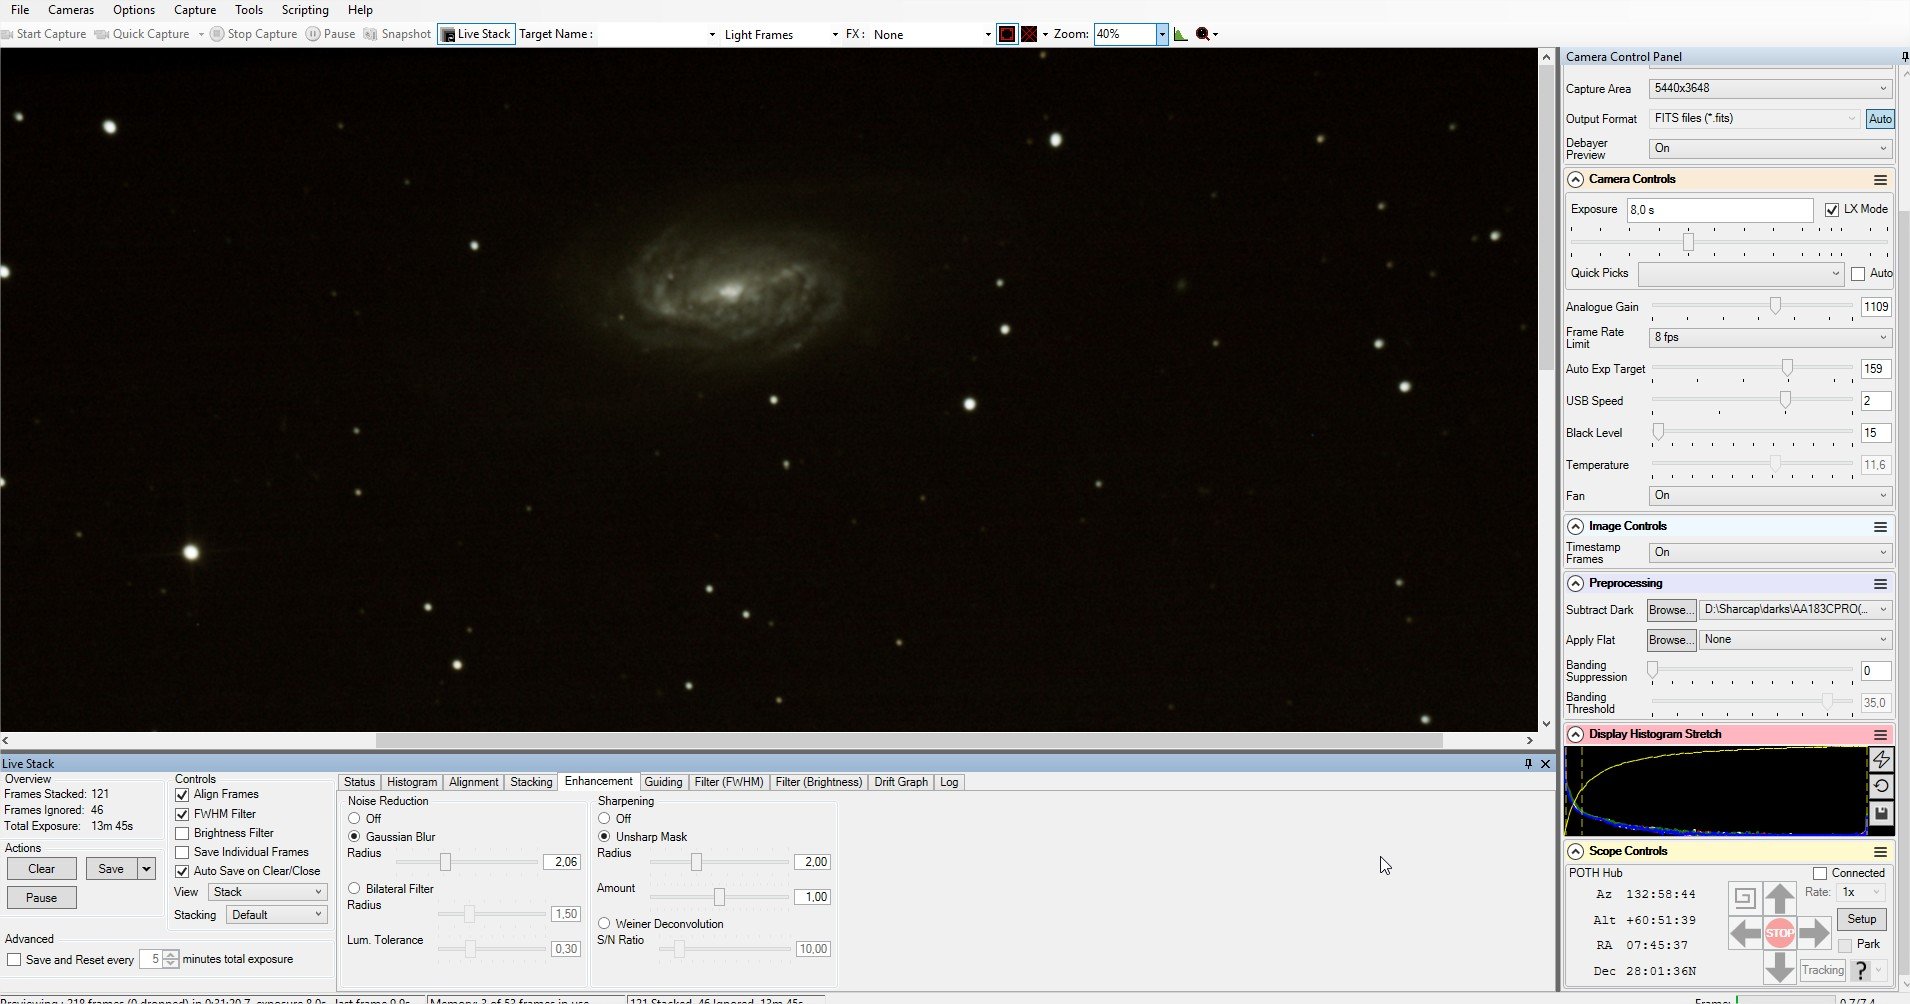Click the Pause button in Live Stack

pyautogui.click(x=42, y=898)
